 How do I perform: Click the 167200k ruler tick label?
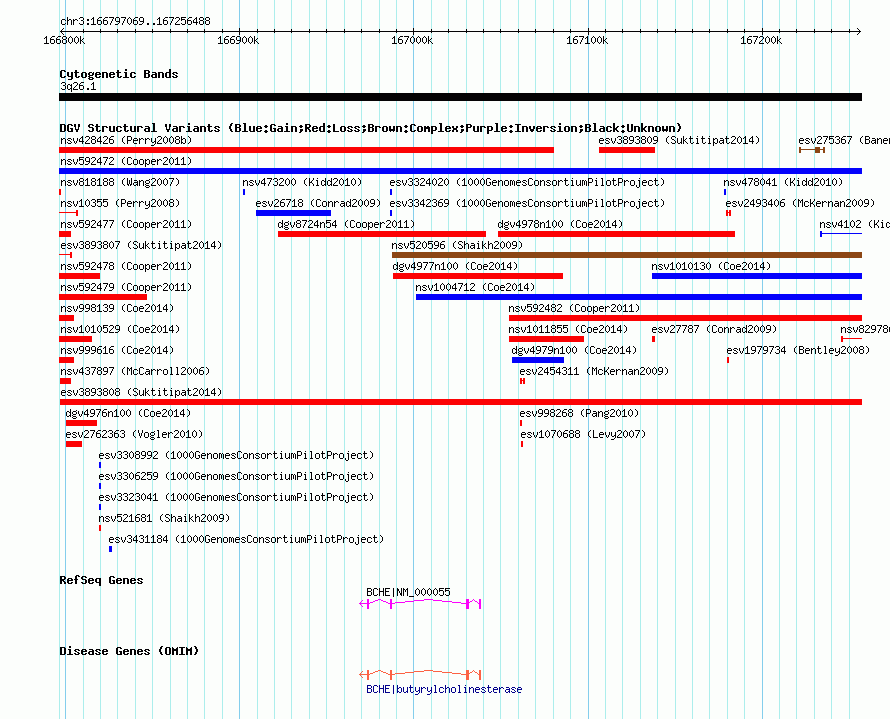point(761,40)
